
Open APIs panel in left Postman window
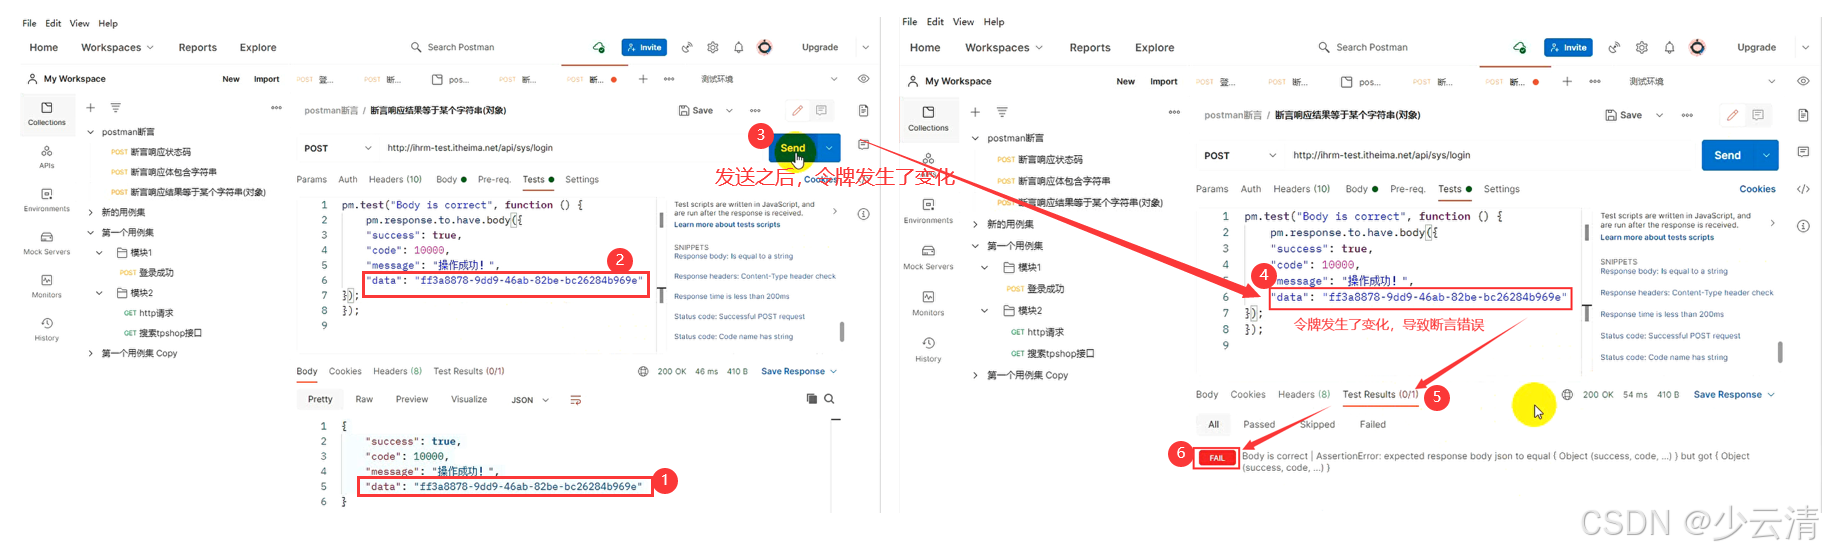click(46, 157)
